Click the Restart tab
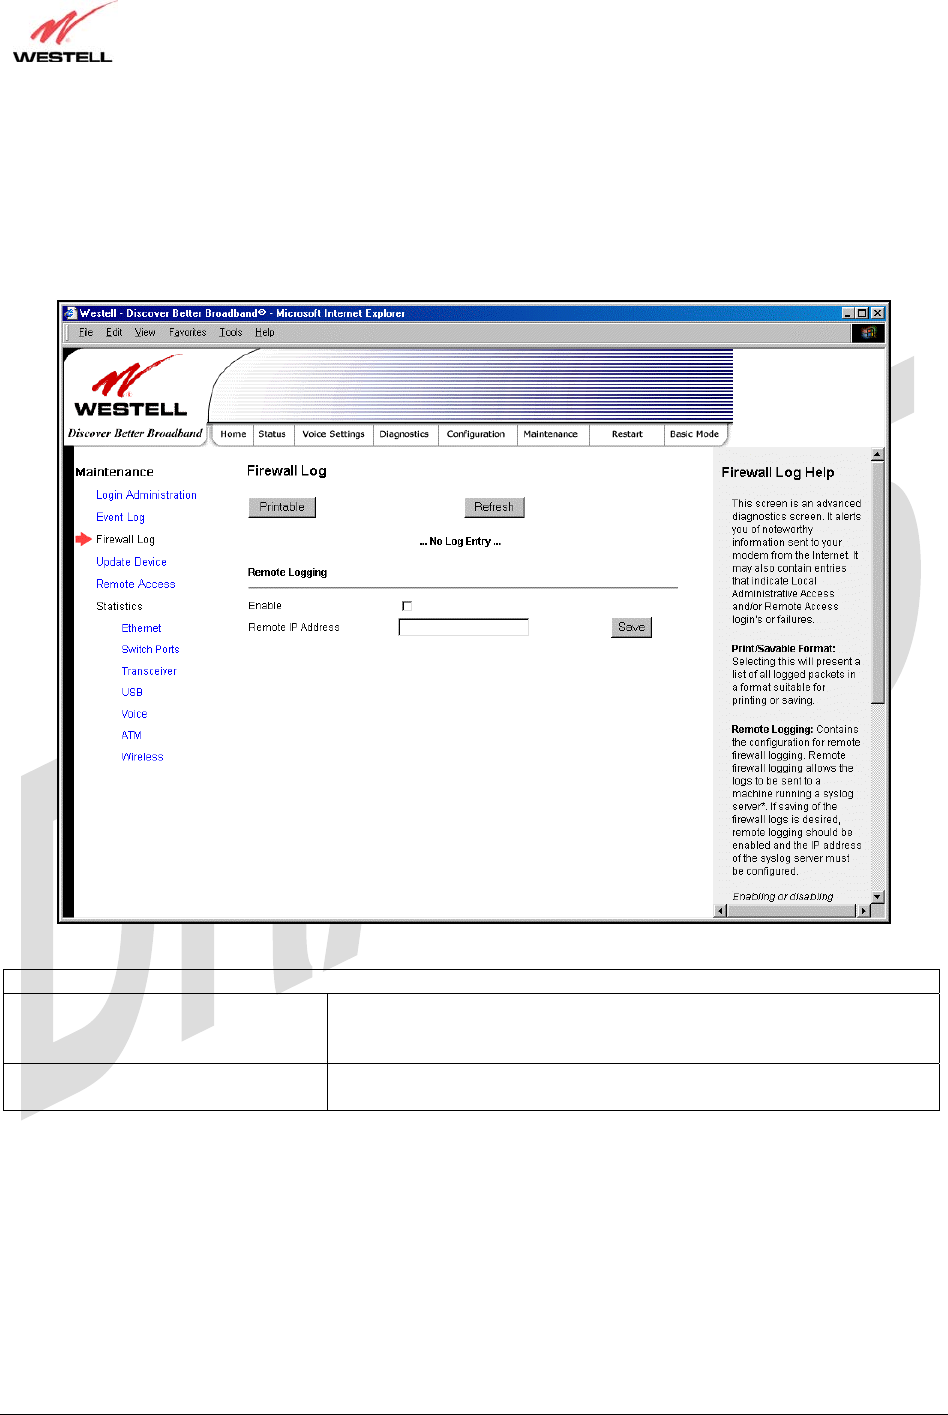The height and width of the screenshot is (1415, 948). click(627, 434)
